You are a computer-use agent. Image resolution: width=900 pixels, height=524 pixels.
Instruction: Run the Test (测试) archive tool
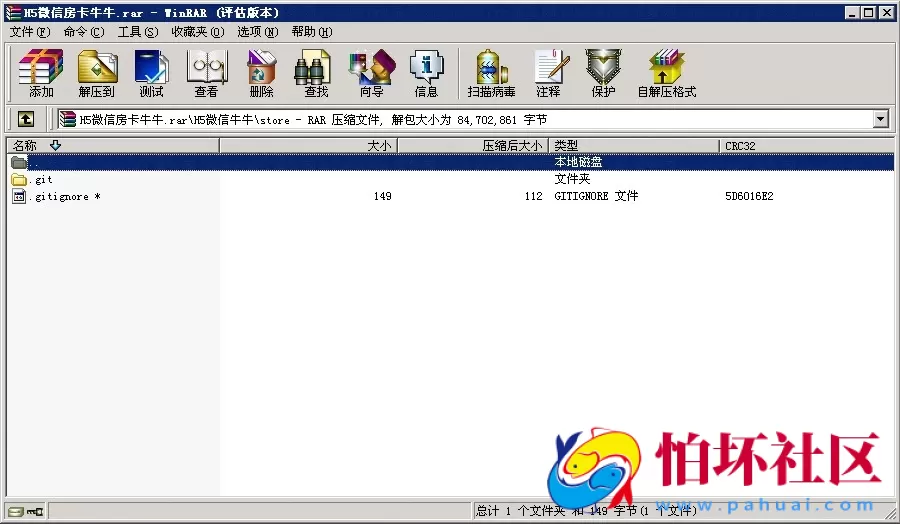[152, 73]
